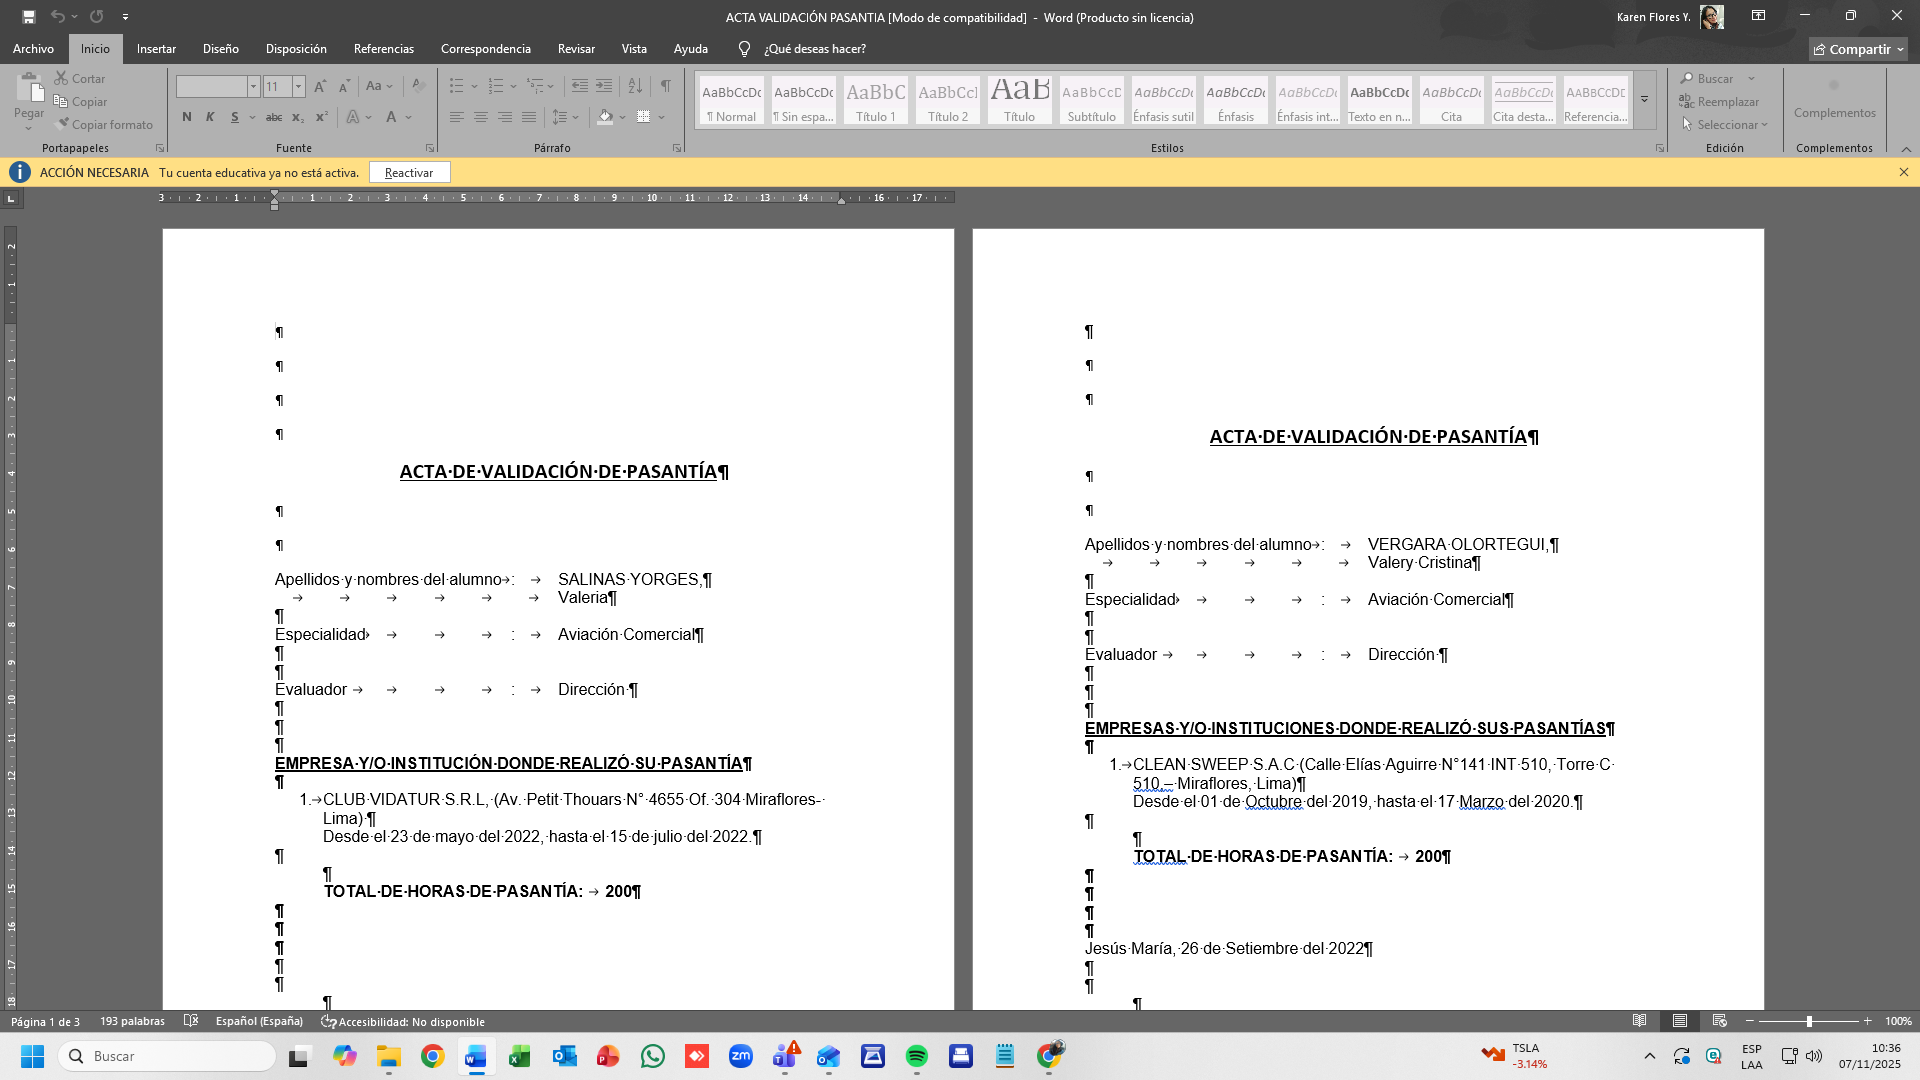The height and width of the screenshot is (1080, 1920).
Task: Toggle italic formatting with the K button
Action: pyautogui.click(x=210, y=117)
